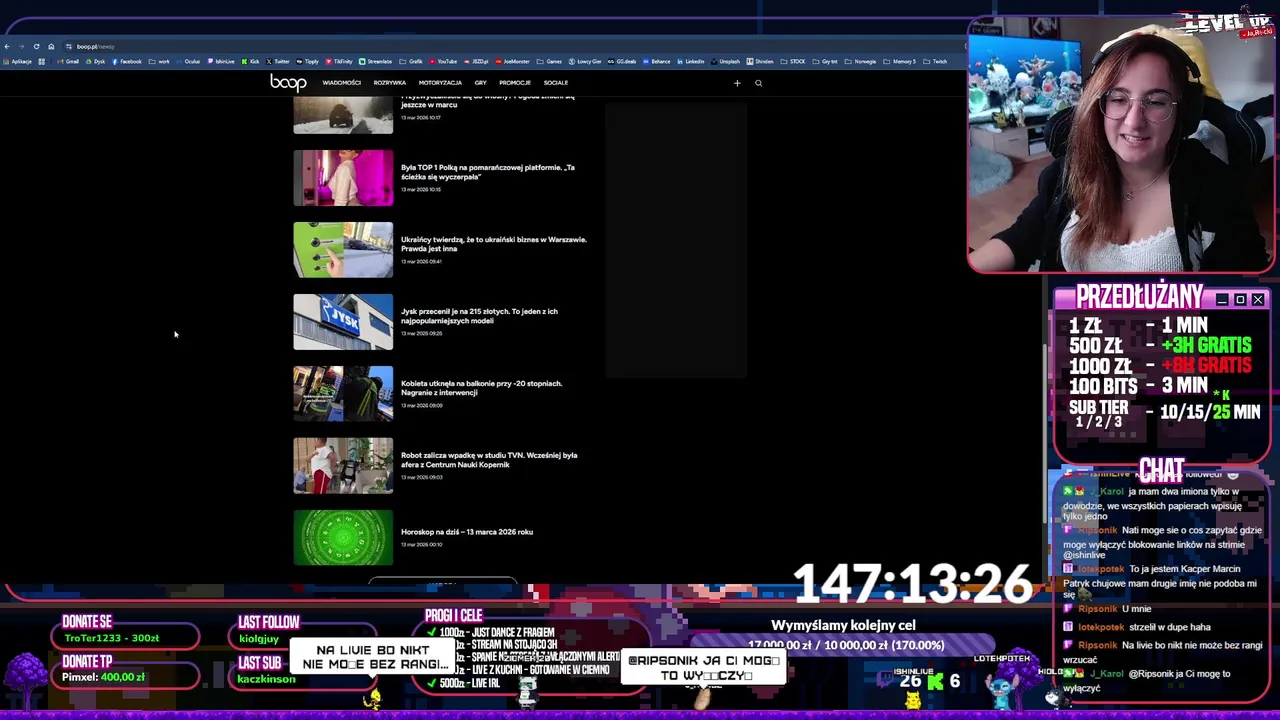Open the Dysk bookmark
Image resolution: width=1280 pixels, height=720 pixels.
pyautogui.click(x=95, y=62)
